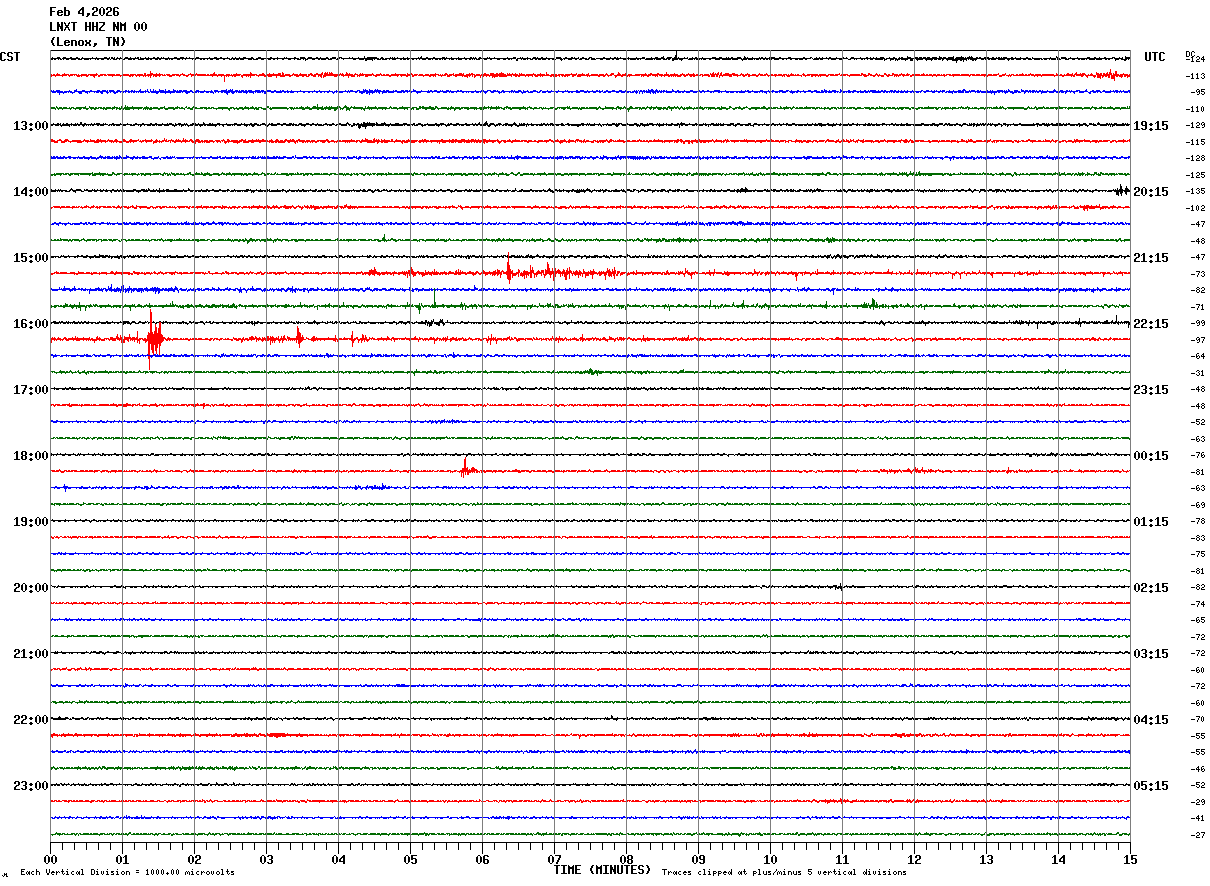Click the '15' minute axis tick label

pos(1130,859)
